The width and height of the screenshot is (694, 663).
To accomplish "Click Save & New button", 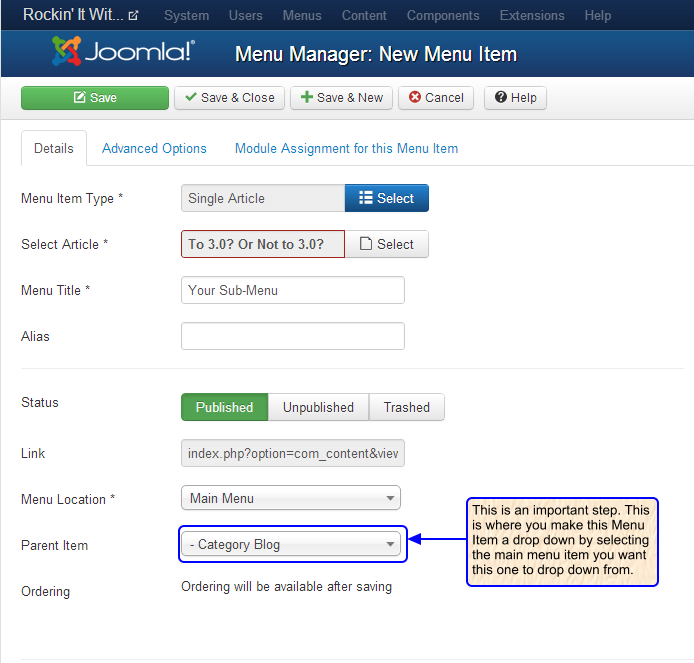I will pos(341,98).
